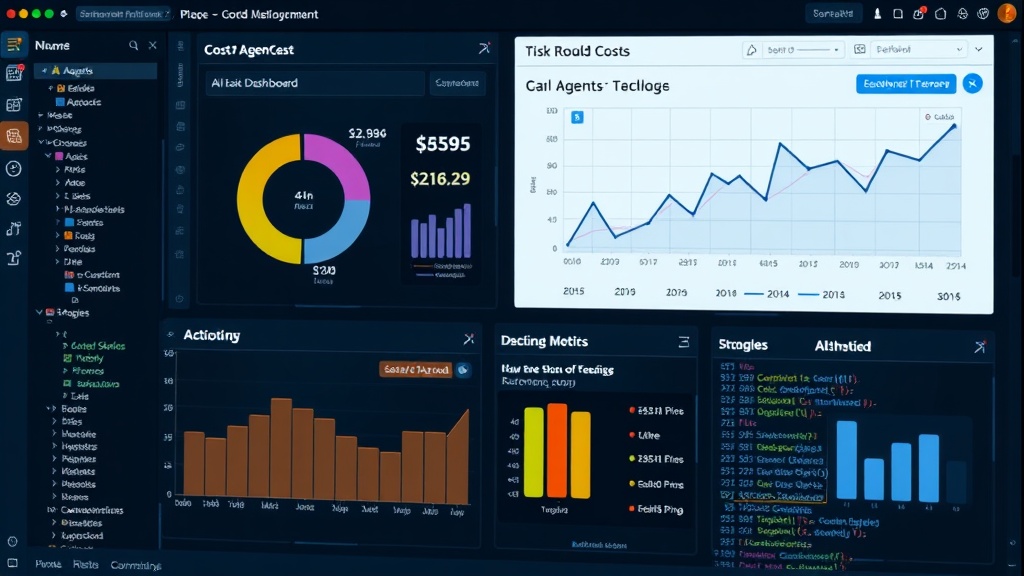
Task: Click the bell icon in the top bar
Action: coord(877,14)
